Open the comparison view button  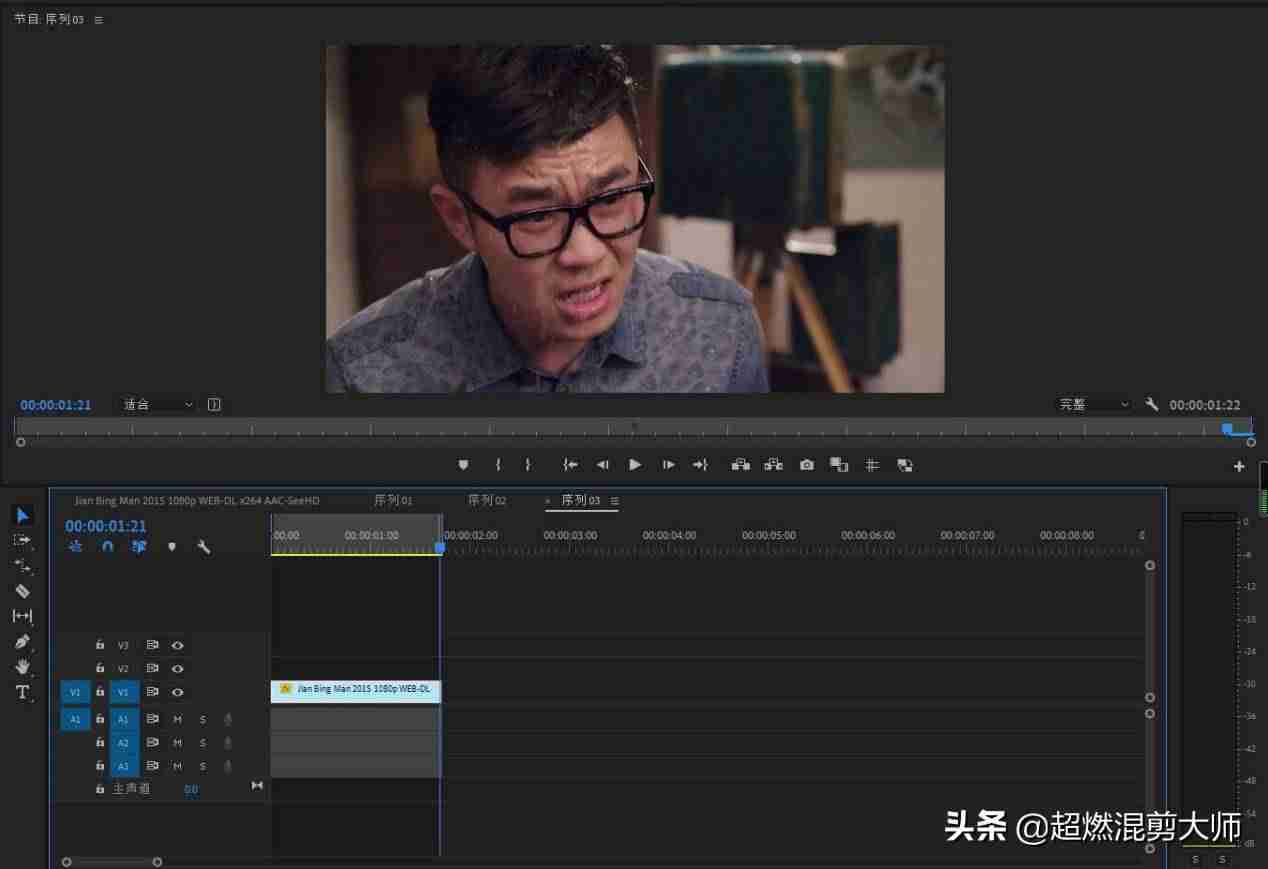[839, 465]
